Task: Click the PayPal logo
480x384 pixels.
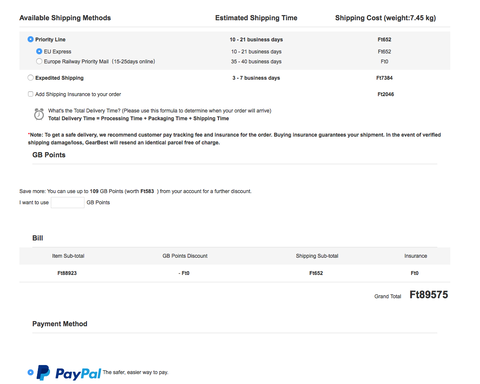Action: click(69, 373)
